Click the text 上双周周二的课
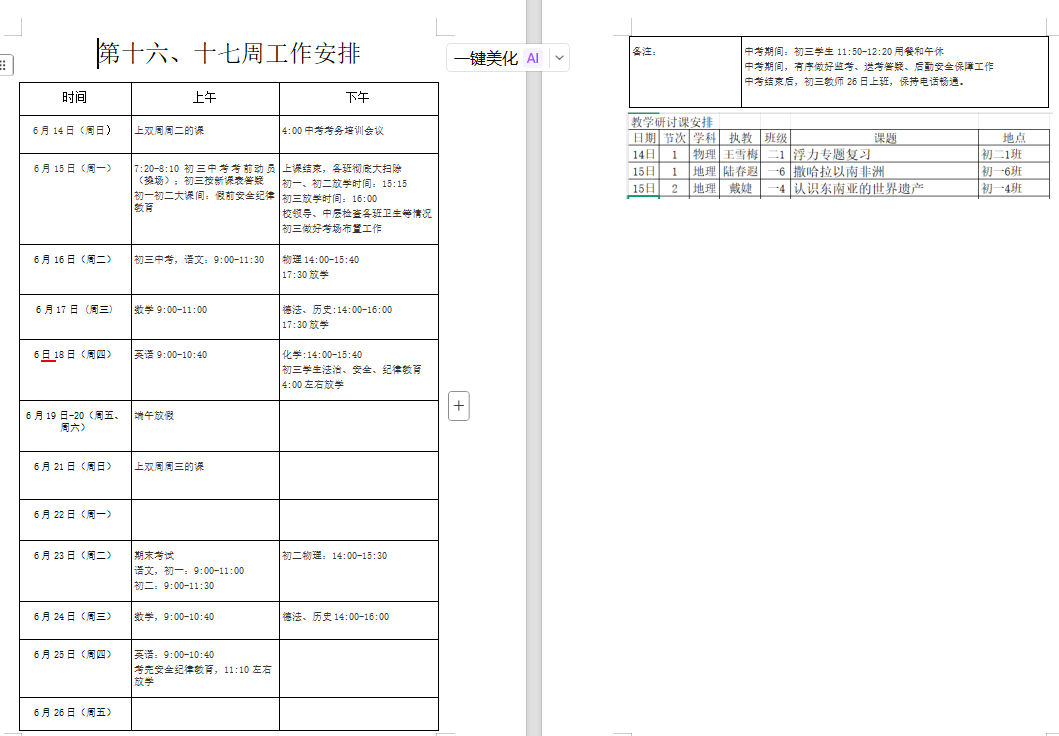The height and width of the screenshot is (736, 1059). (x=169, y=130)
